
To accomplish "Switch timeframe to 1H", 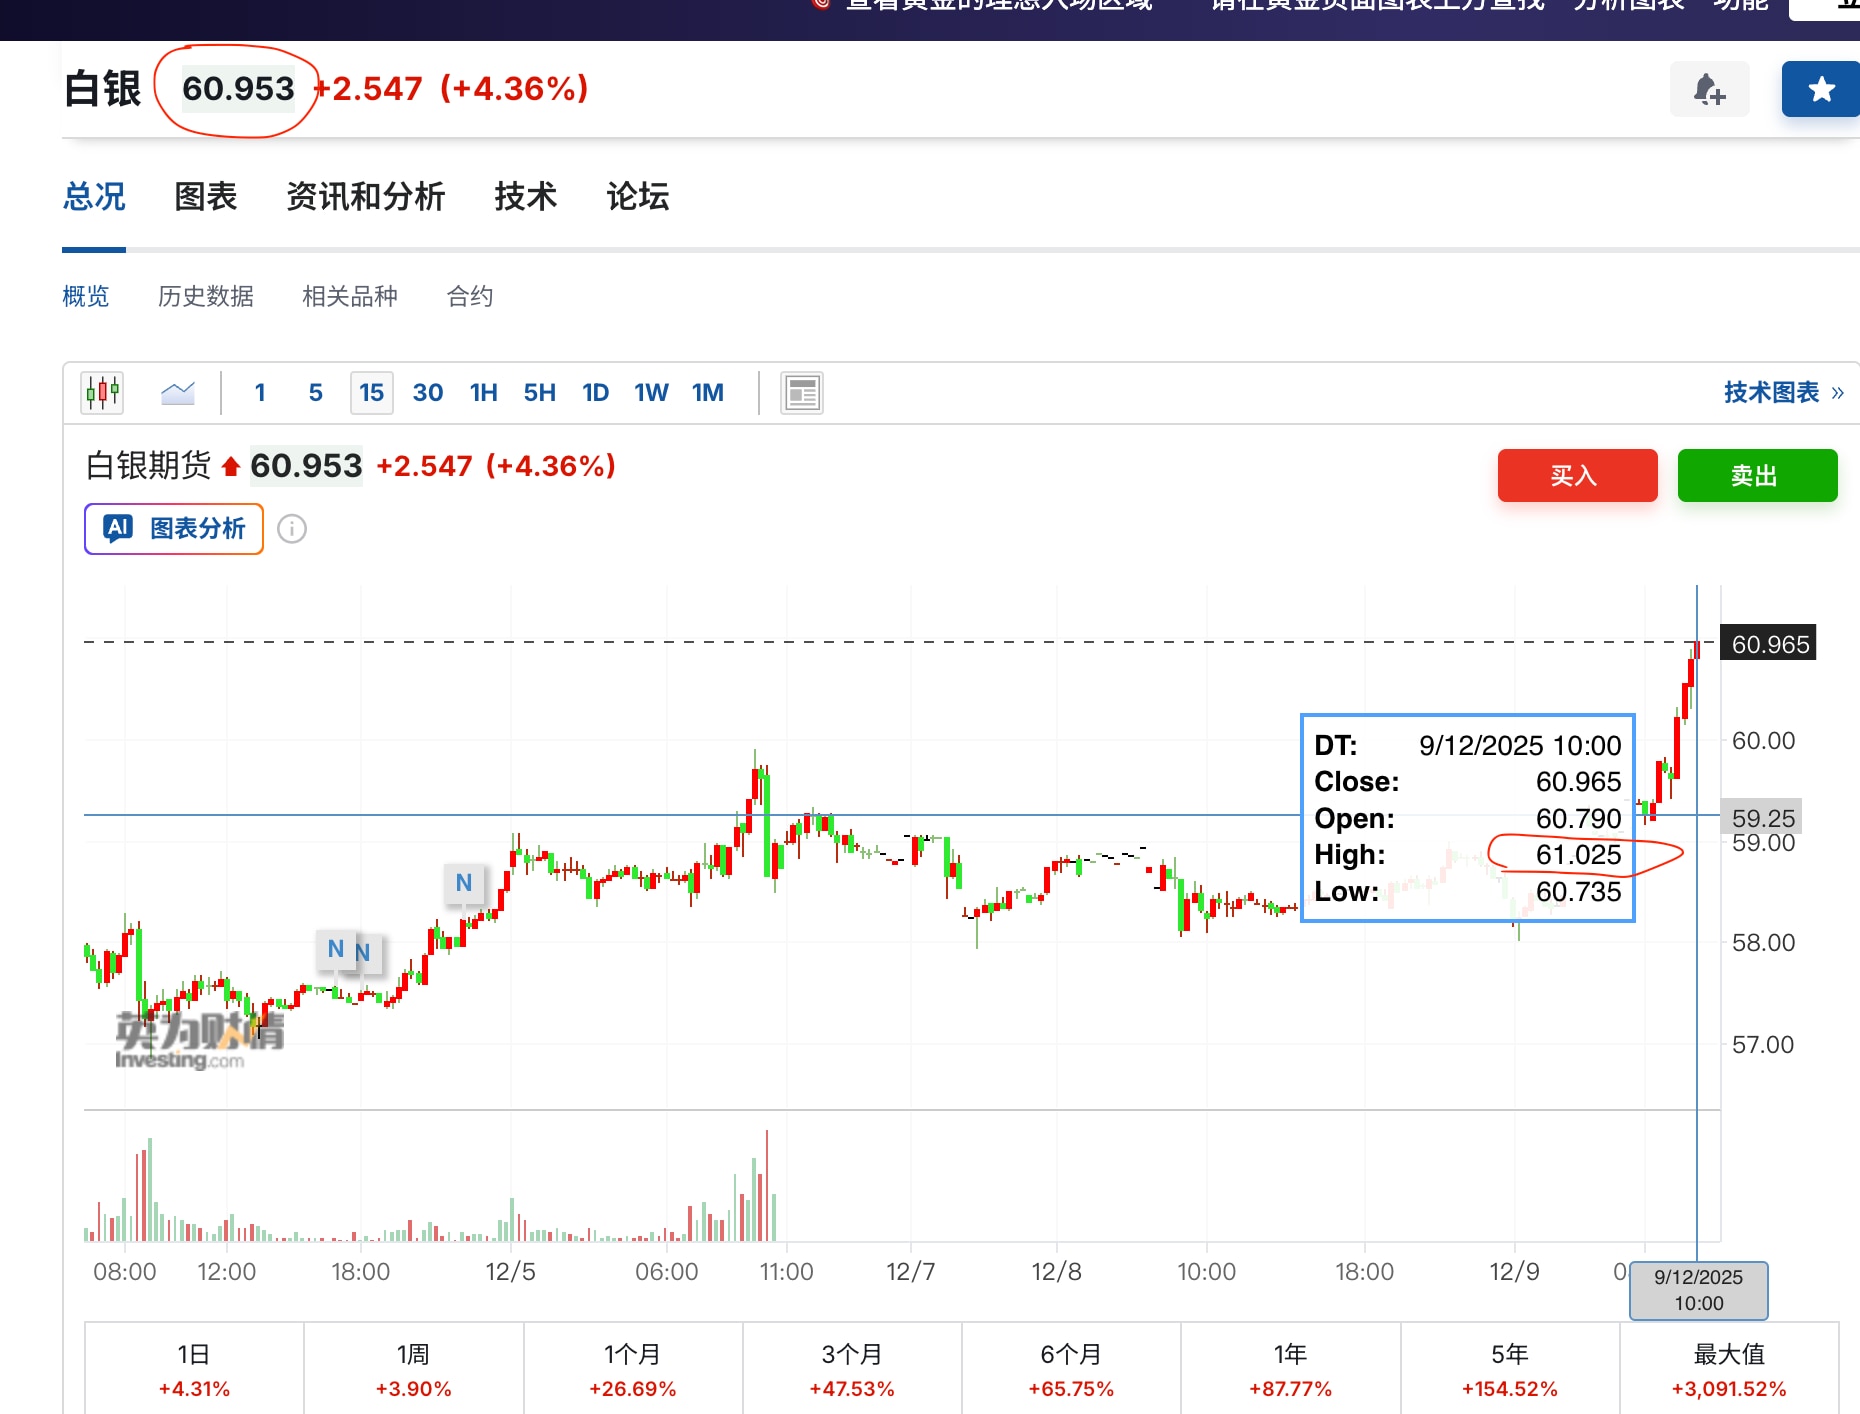I will coord(483,392).
